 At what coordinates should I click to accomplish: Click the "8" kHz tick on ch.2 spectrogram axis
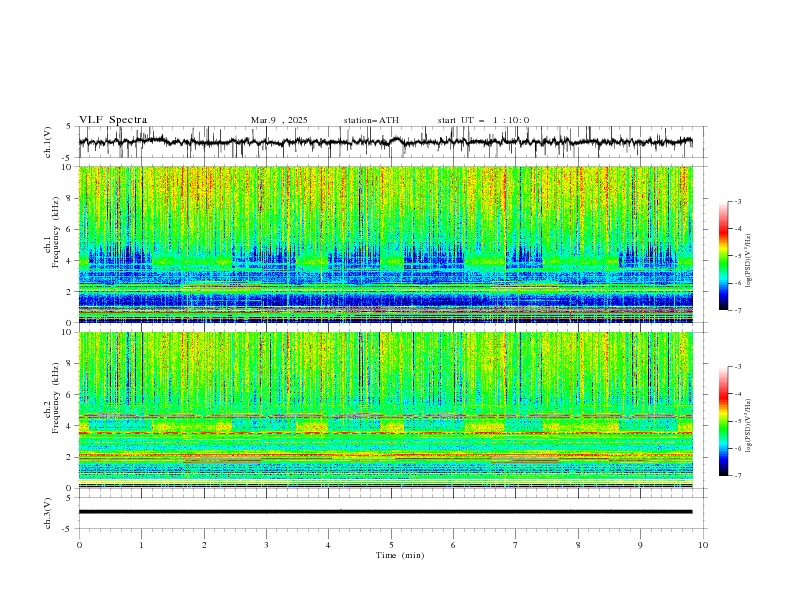[71, 364]
